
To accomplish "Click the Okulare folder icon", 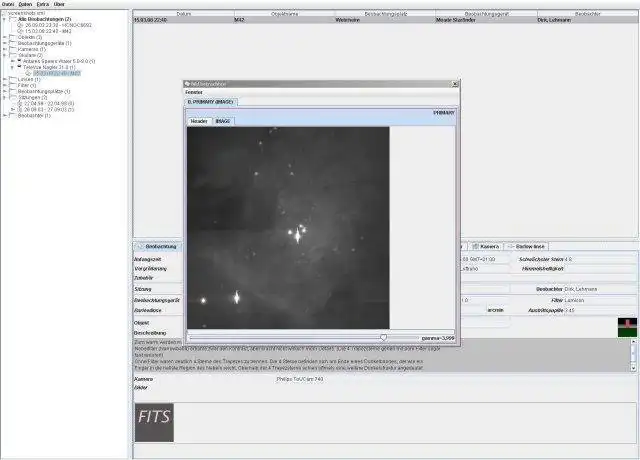I will click(x=13, y=55).
